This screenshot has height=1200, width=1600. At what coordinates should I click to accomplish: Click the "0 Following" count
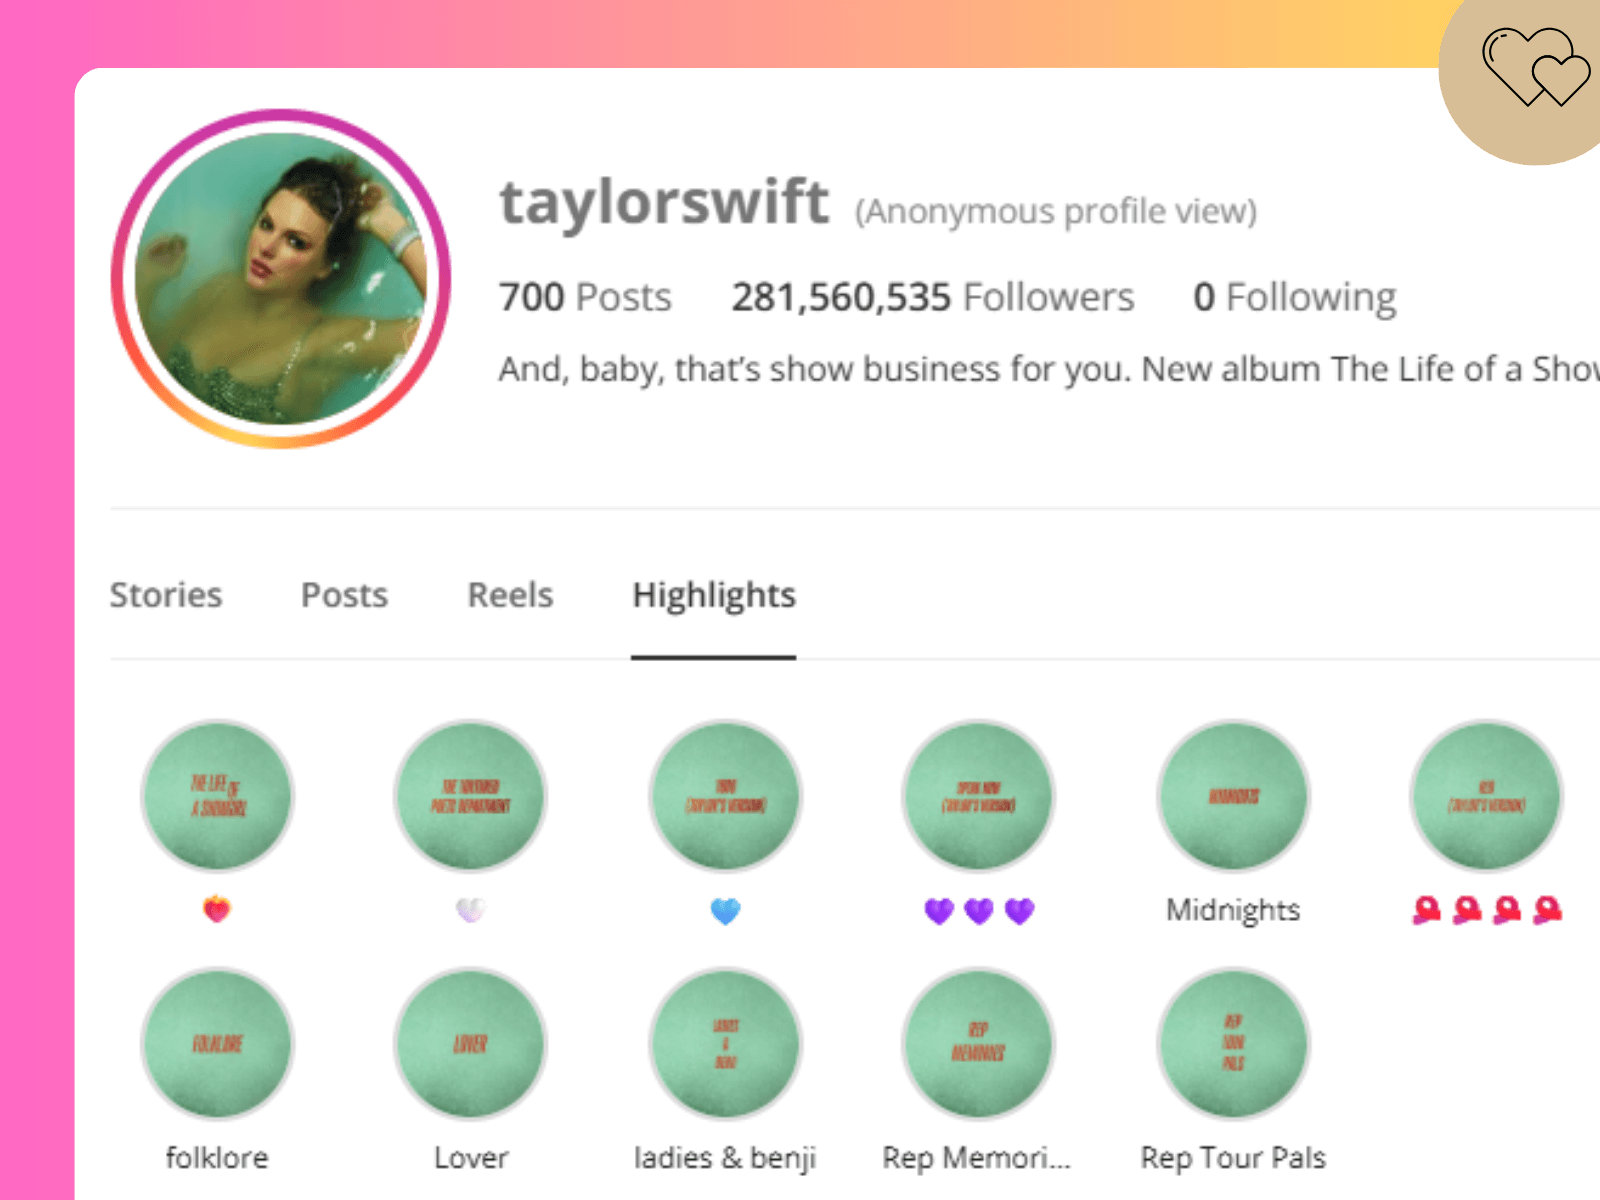pyautogui.click(x=1295, y=297)
